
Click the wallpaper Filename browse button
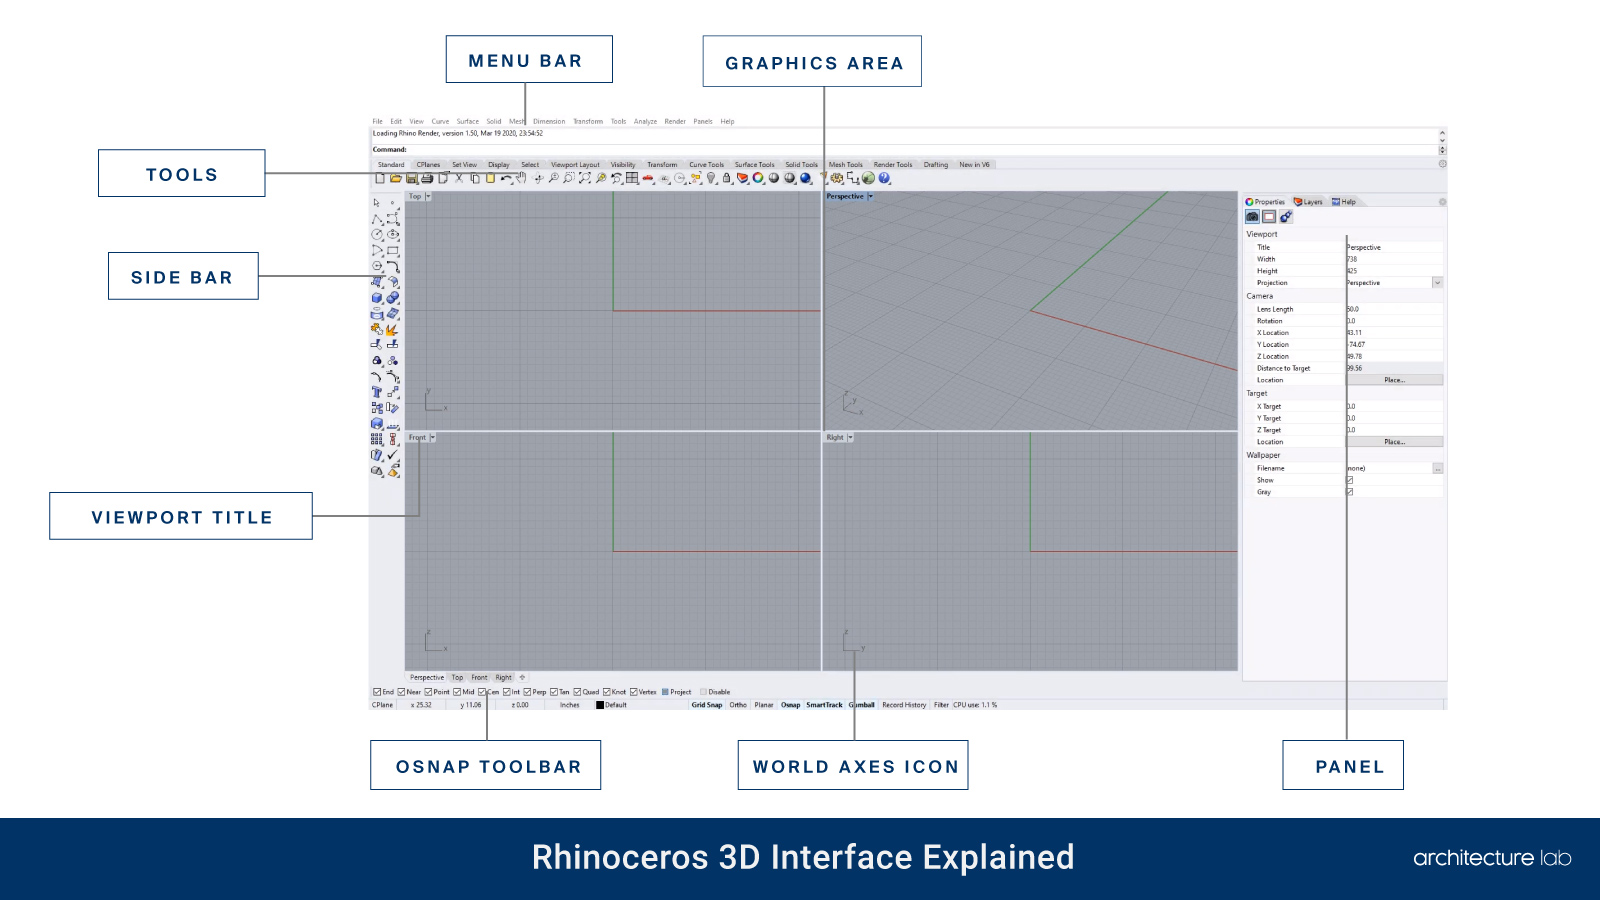click(x=1438, y=468)
